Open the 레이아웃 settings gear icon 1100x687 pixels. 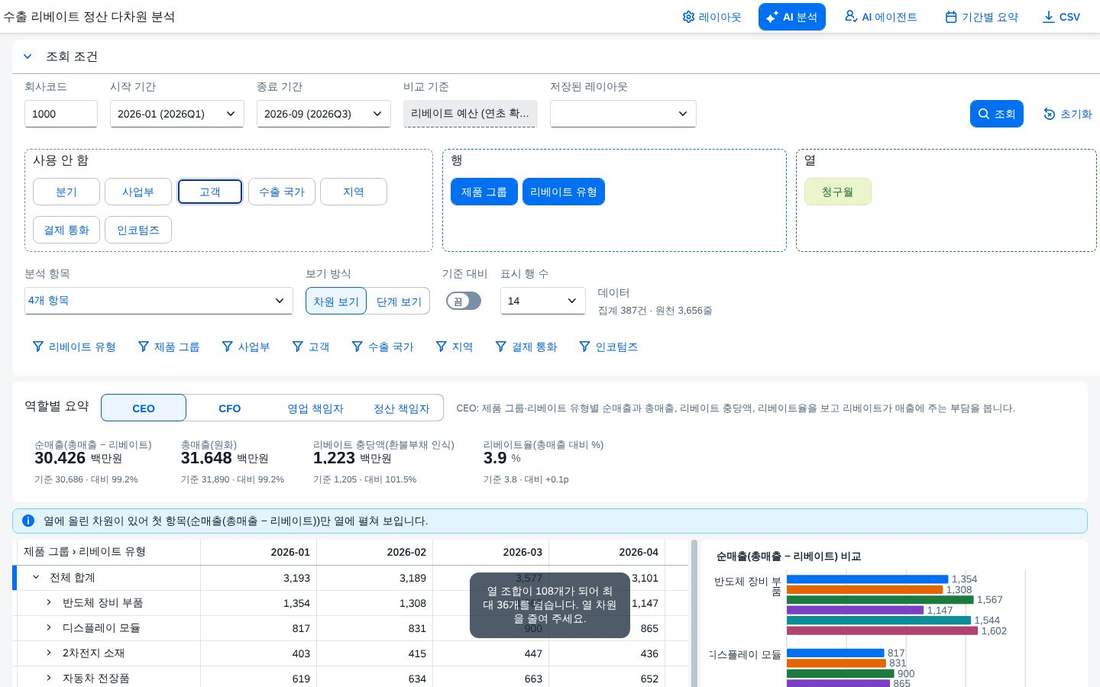(x=688, y=17)
